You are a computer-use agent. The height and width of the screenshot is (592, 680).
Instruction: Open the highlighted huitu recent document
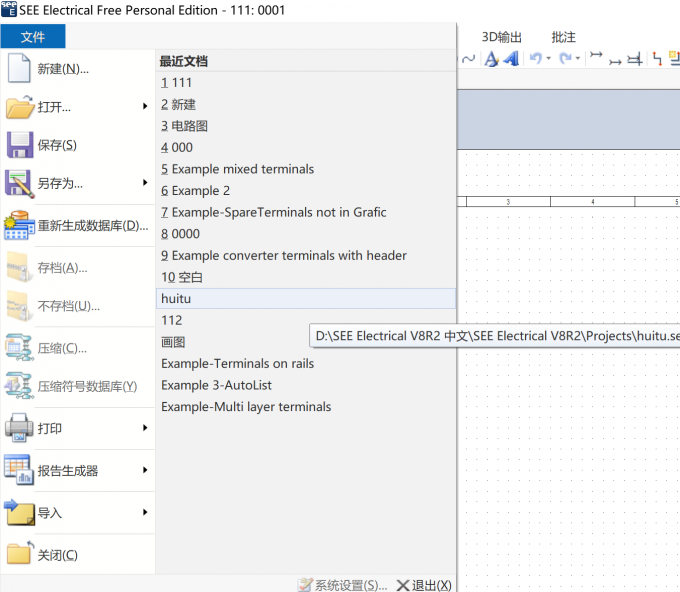(x=306, y=298)
